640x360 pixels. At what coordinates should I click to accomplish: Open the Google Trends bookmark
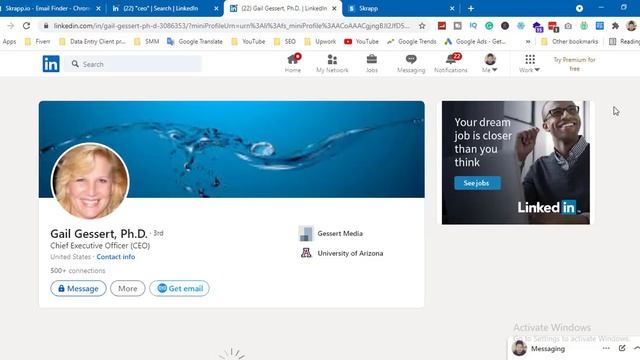point(412,42)
